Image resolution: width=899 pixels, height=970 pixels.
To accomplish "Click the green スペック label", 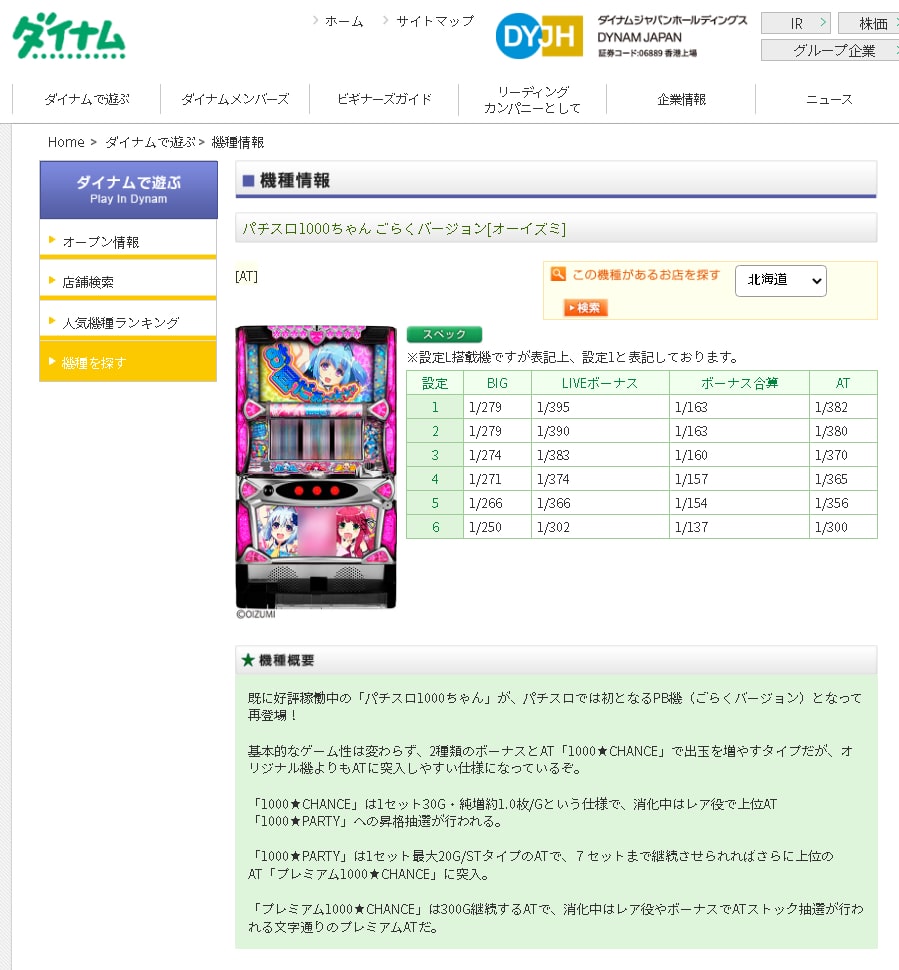I will pos(444,335).
